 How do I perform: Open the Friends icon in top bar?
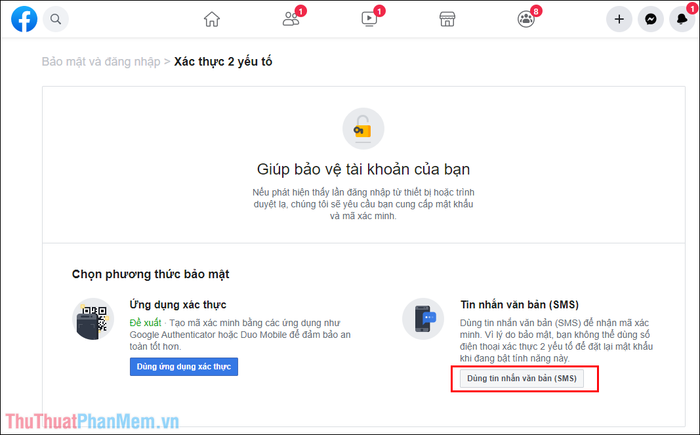(x=291, y=19)
